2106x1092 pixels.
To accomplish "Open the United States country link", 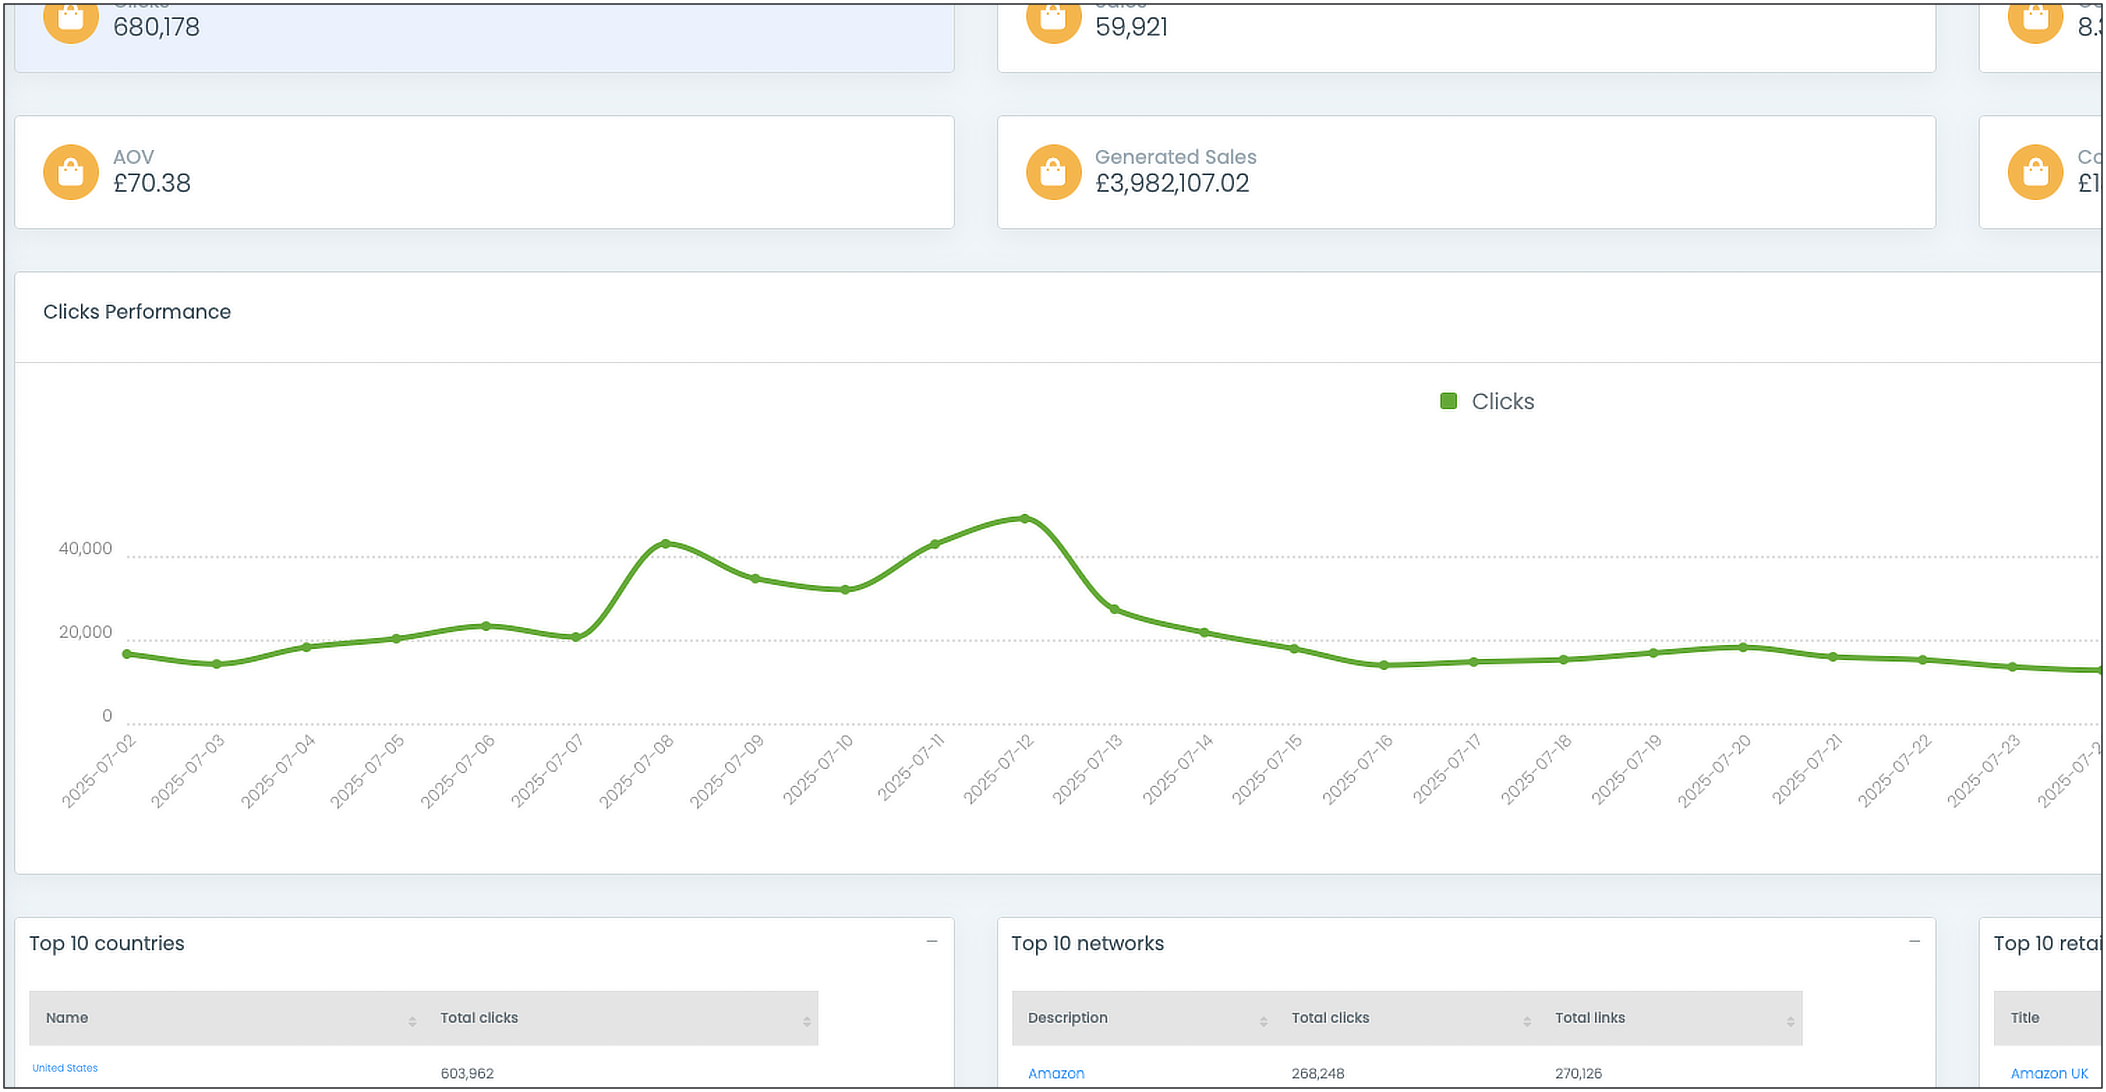I will click(x=65, y=1068).
